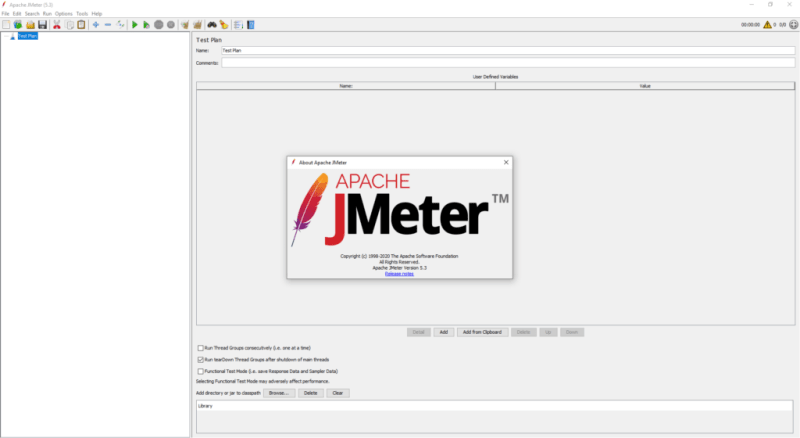Click the Browse... classpath button
This screenshot has width=800, height=438.
[x=279, y=393]
